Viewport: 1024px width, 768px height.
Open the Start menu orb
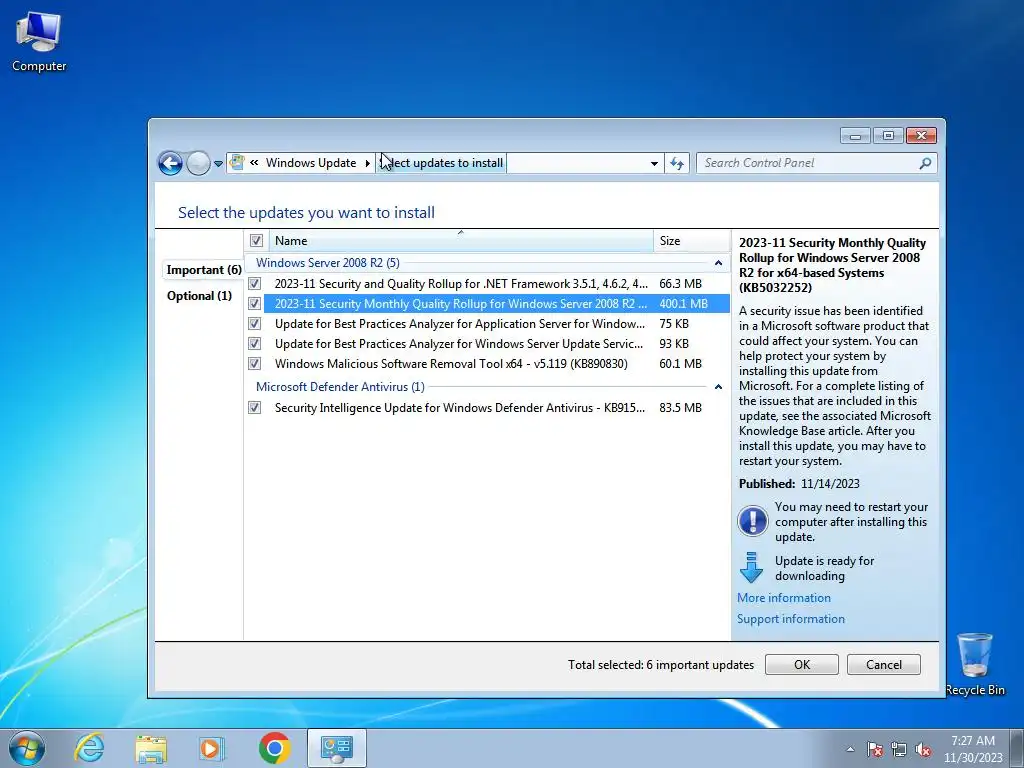[x=27, y=748]
